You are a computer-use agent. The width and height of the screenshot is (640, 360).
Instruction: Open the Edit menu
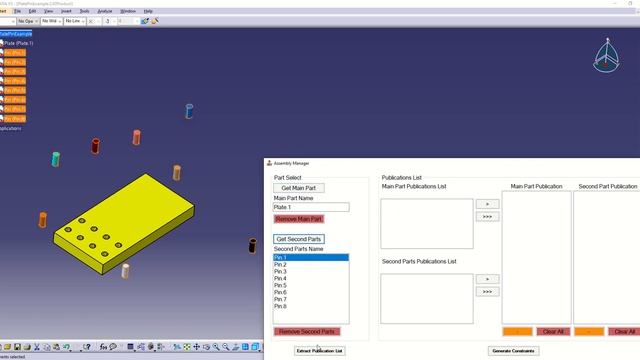[x=32, y=11]
